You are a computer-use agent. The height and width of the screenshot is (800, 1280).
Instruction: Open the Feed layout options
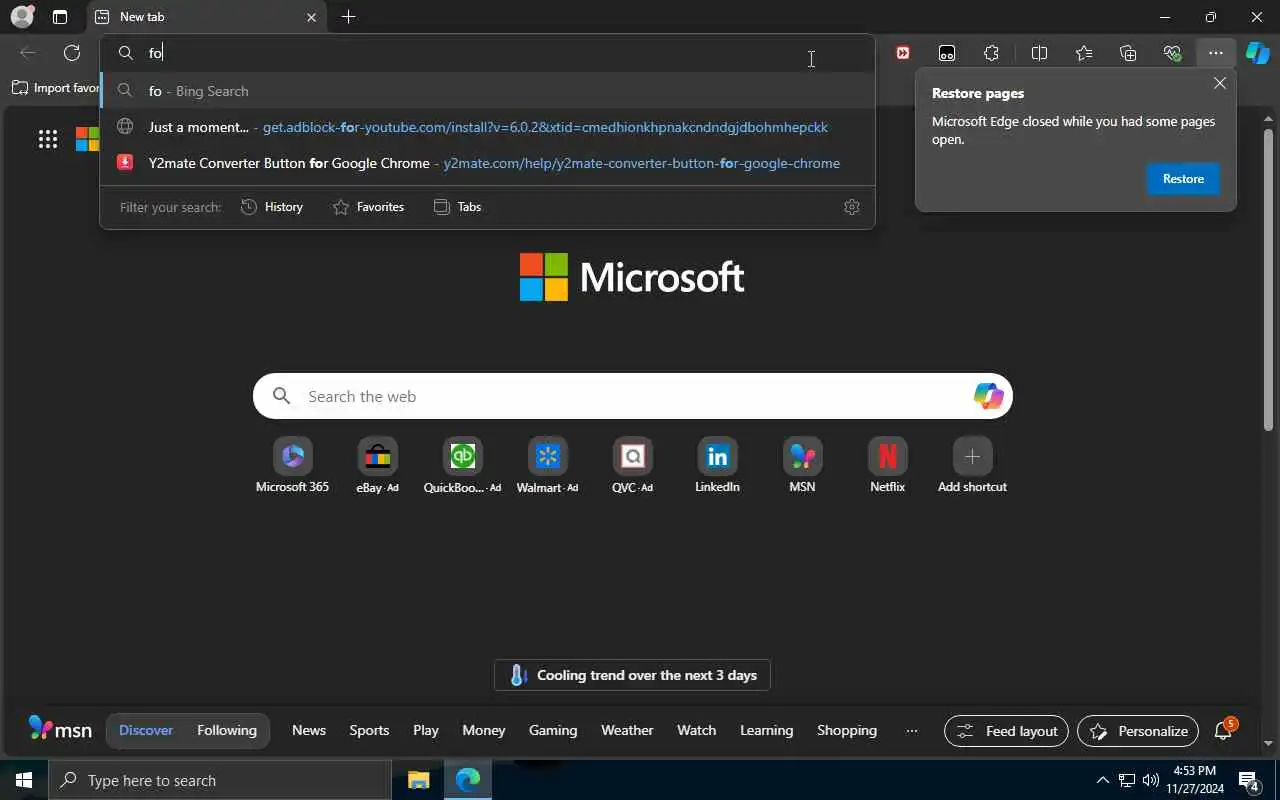(x=1006, y=731)
